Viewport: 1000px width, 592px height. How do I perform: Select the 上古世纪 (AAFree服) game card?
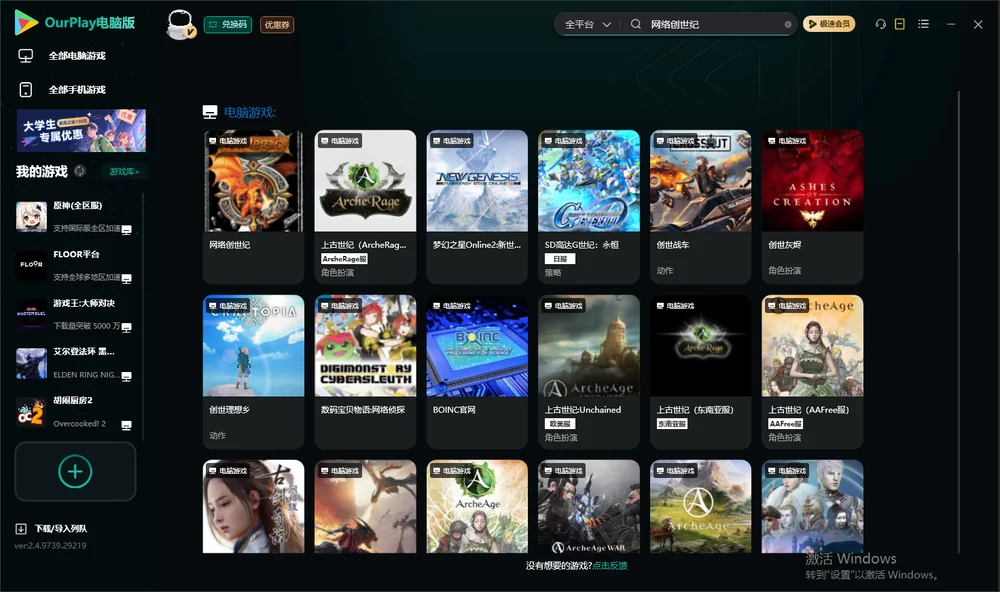pos(812,372)
